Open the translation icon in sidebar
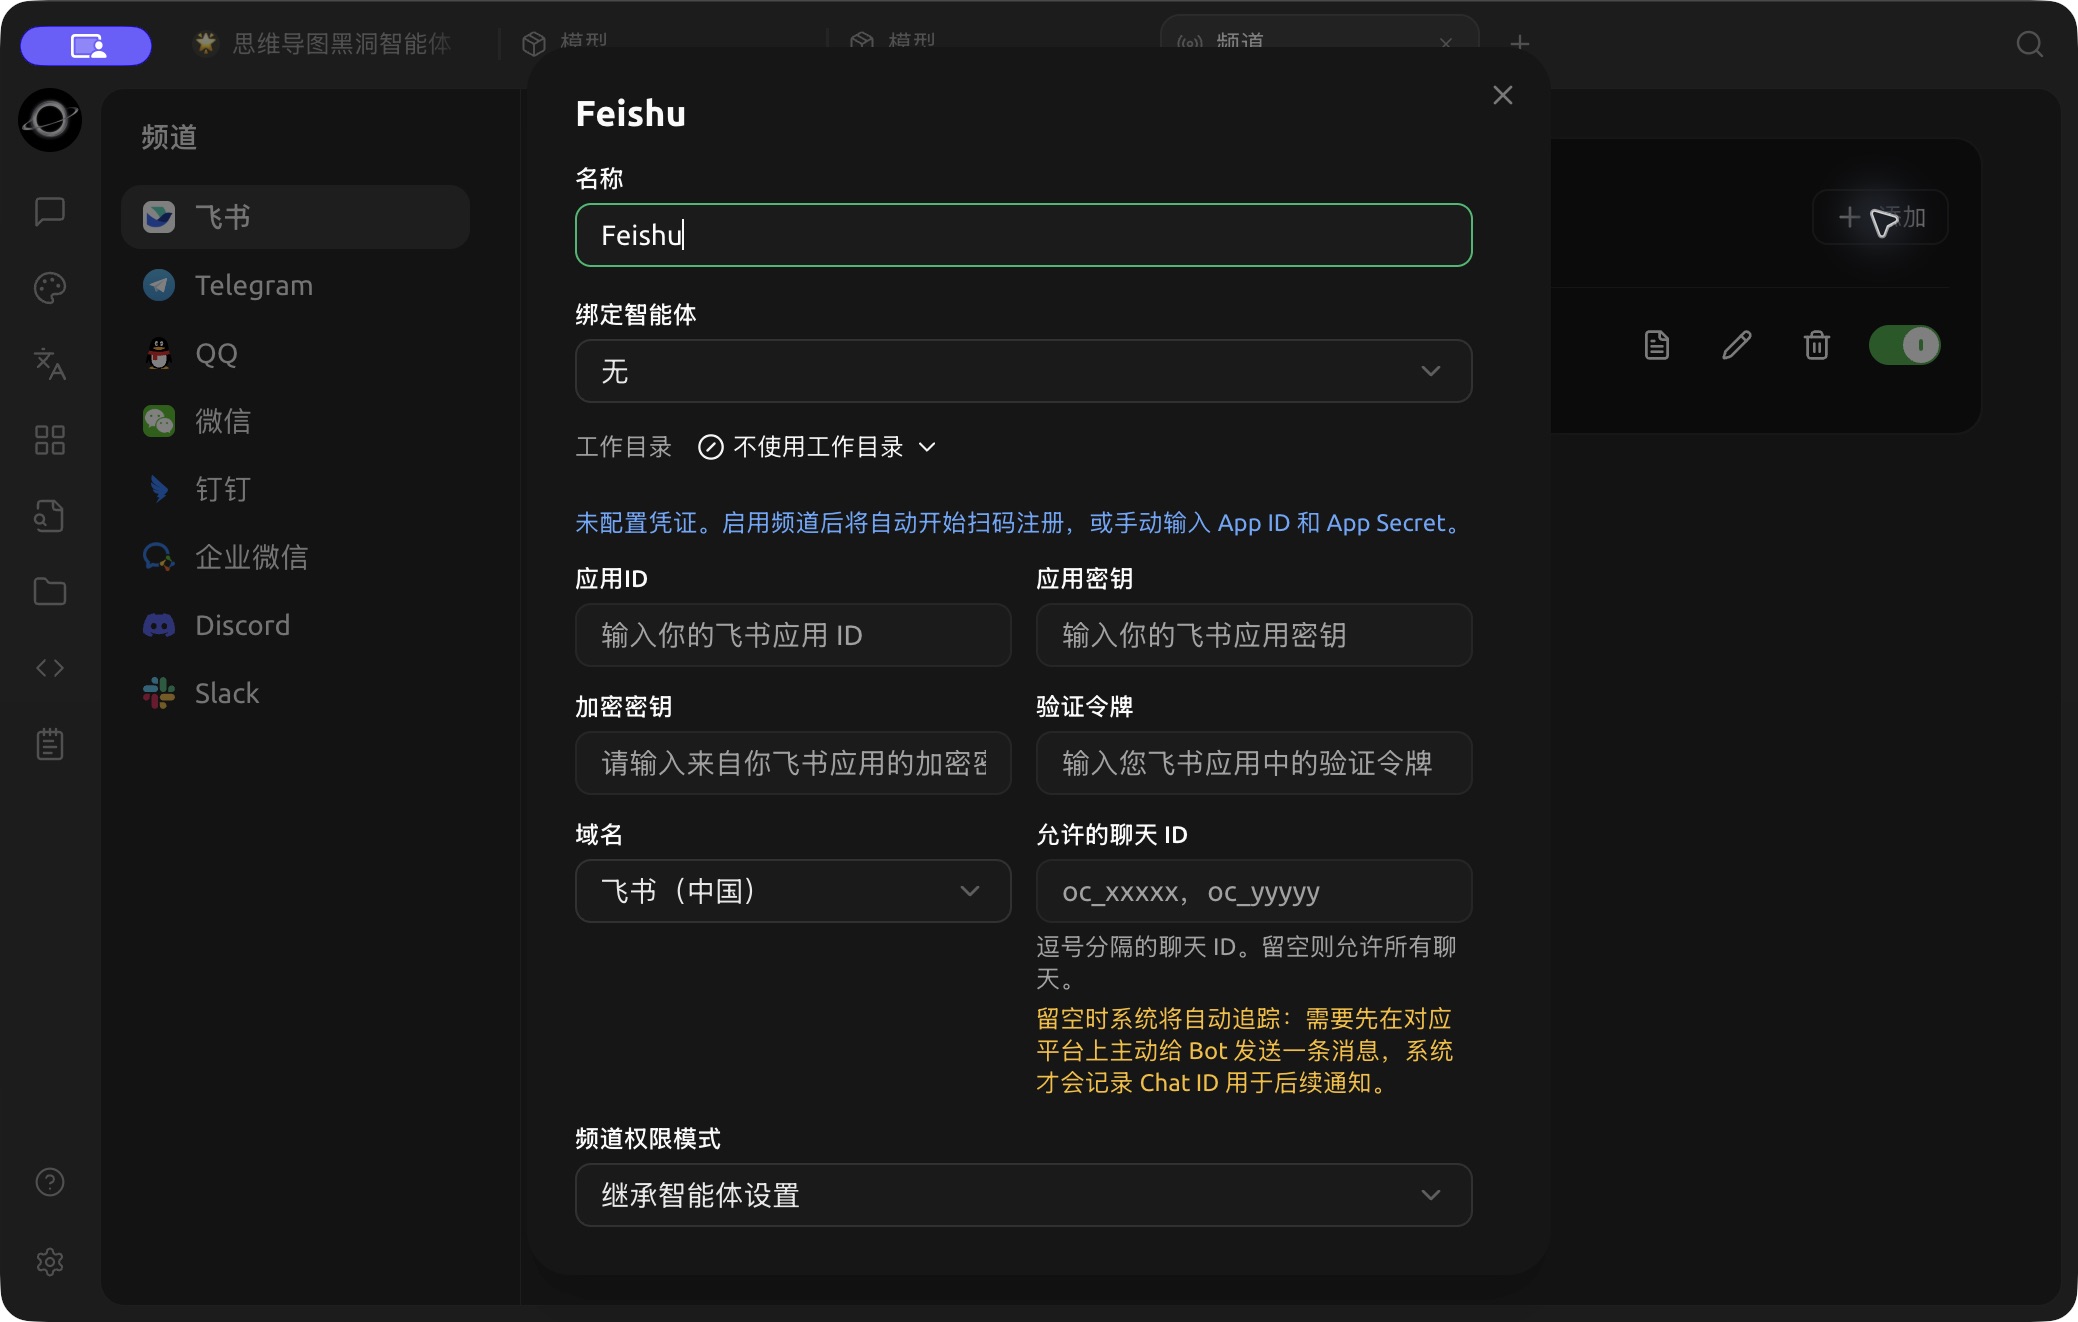 (x=50, y=364)
